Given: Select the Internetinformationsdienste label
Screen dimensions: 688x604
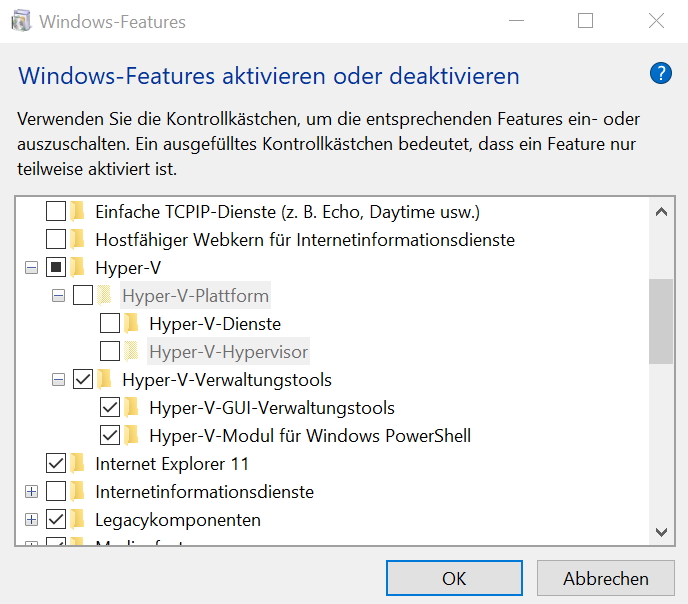Looking at the screenshot, I should (204, 492).
